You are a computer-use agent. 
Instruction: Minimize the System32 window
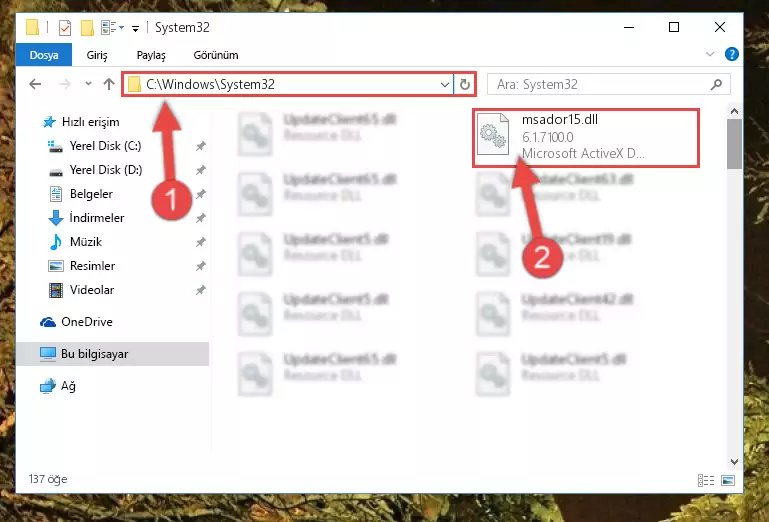(629, 27)
